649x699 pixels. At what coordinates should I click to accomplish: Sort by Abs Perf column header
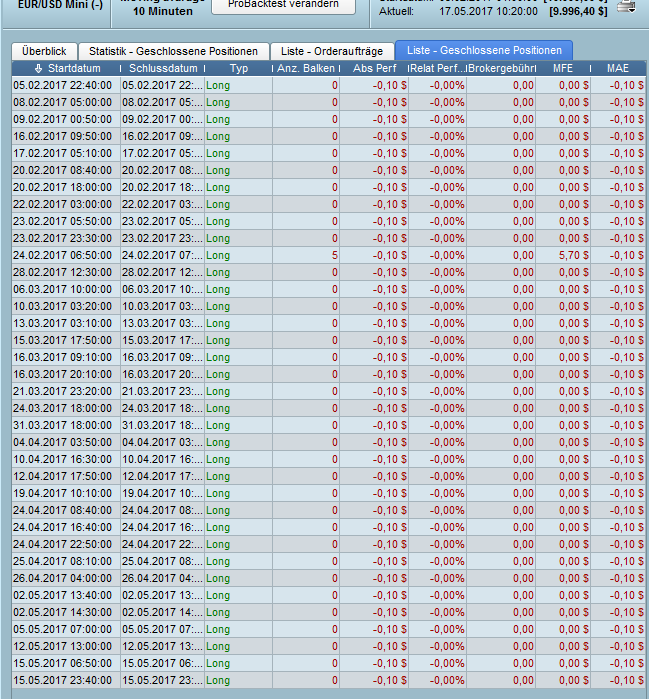(x=374, y=69)
